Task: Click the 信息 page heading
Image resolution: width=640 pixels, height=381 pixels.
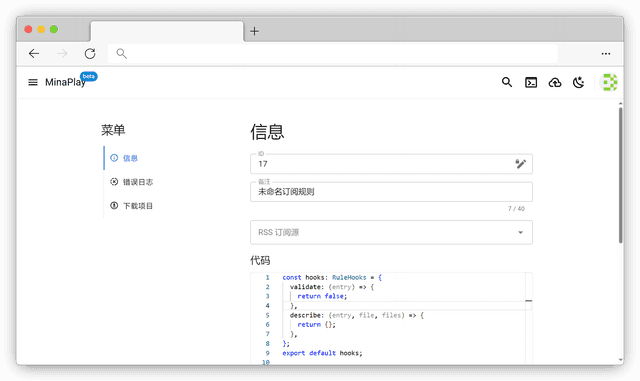Action: click(x=267, y=132)
